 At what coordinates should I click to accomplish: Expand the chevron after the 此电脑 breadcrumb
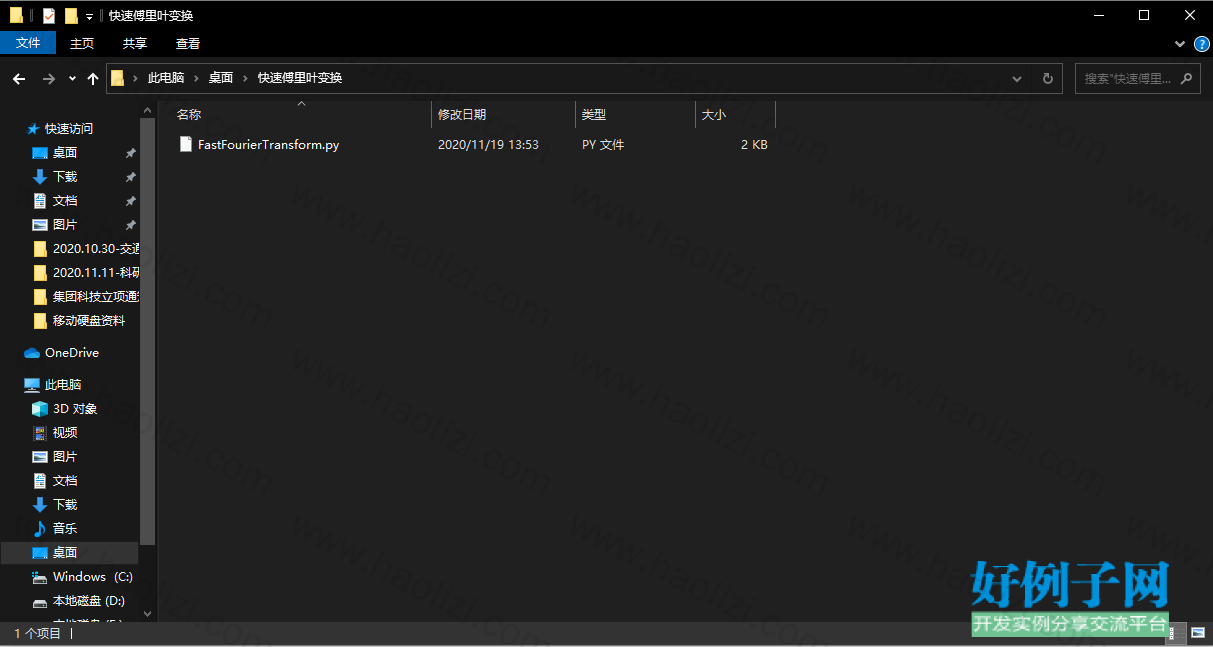(196, 78)
